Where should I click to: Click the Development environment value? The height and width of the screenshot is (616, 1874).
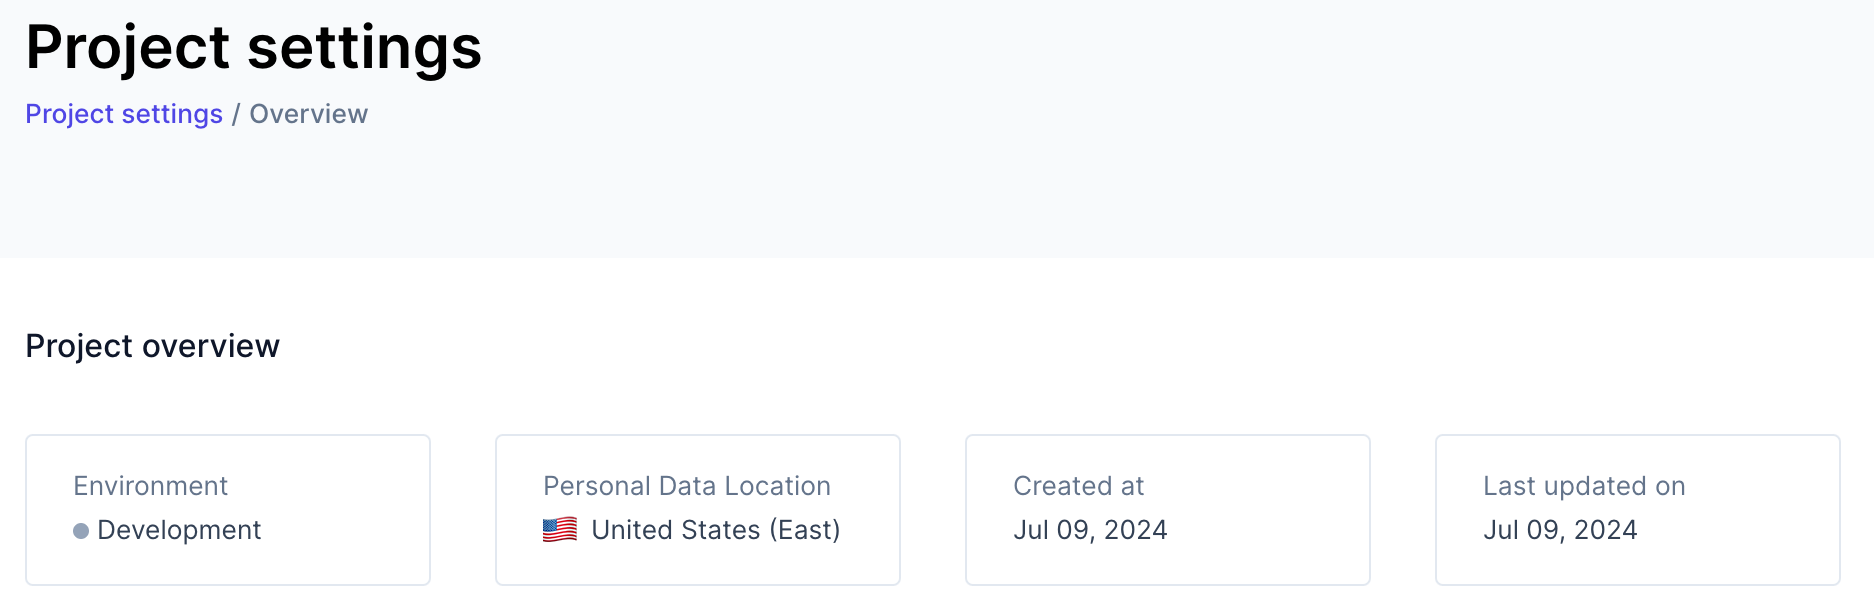(179, 530)
